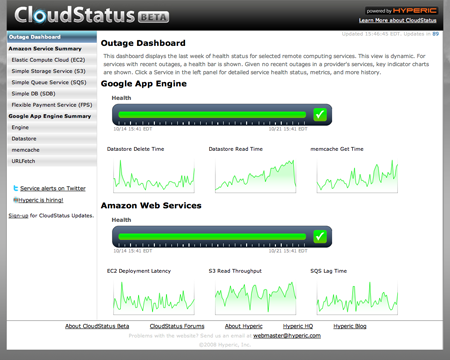Screen dimensions: 450x360
Task: Click the Hyperic hiring globe icon
Action: [x=15, y=200]
